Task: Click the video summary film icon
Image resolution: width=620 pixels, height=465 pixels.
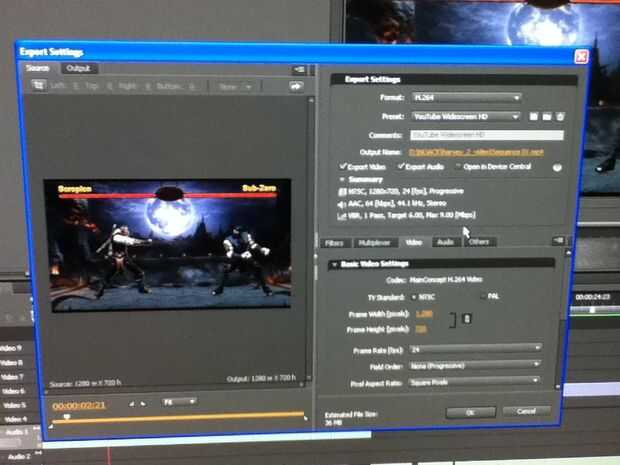Action: point(342,192)
